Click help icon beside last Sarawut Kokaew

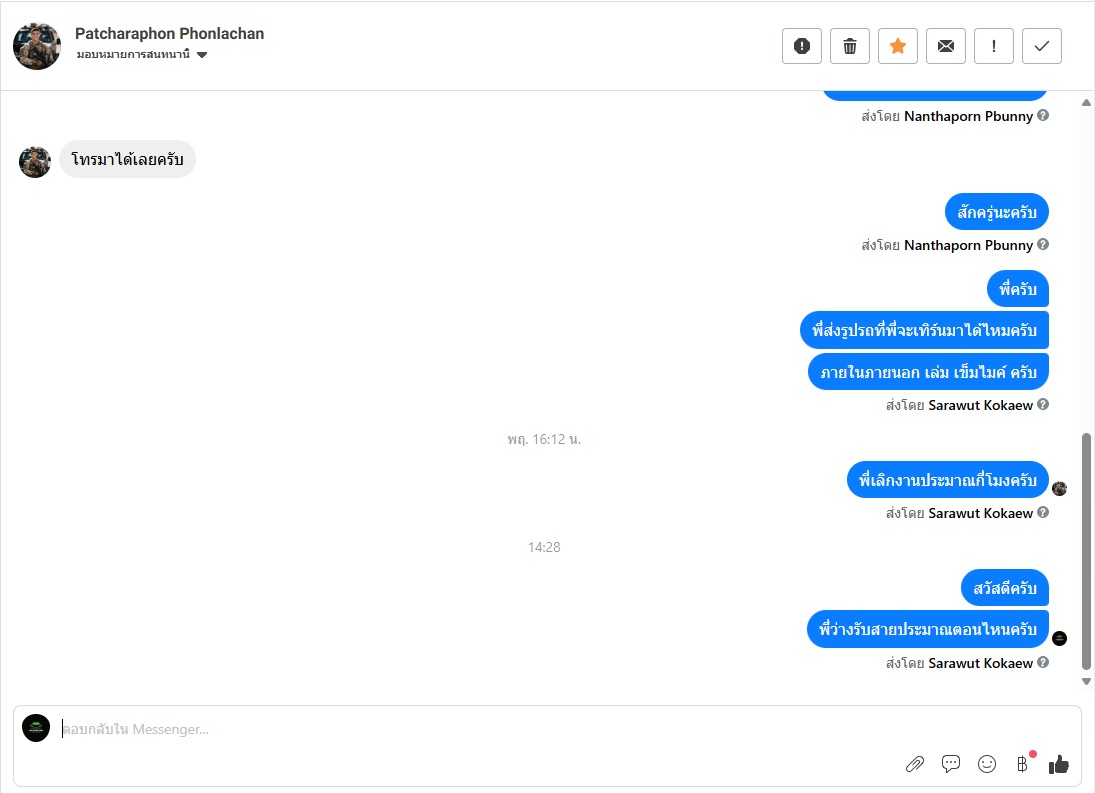pyautogui.click(x=1043, y=663)
